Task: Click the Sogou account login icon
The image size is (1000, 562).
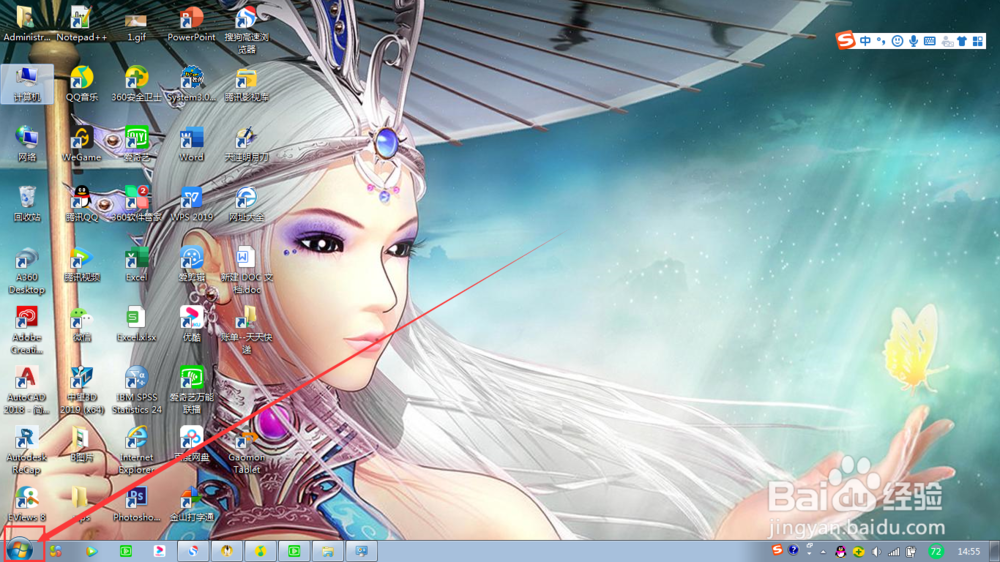Action: click(x=946, y=41)
